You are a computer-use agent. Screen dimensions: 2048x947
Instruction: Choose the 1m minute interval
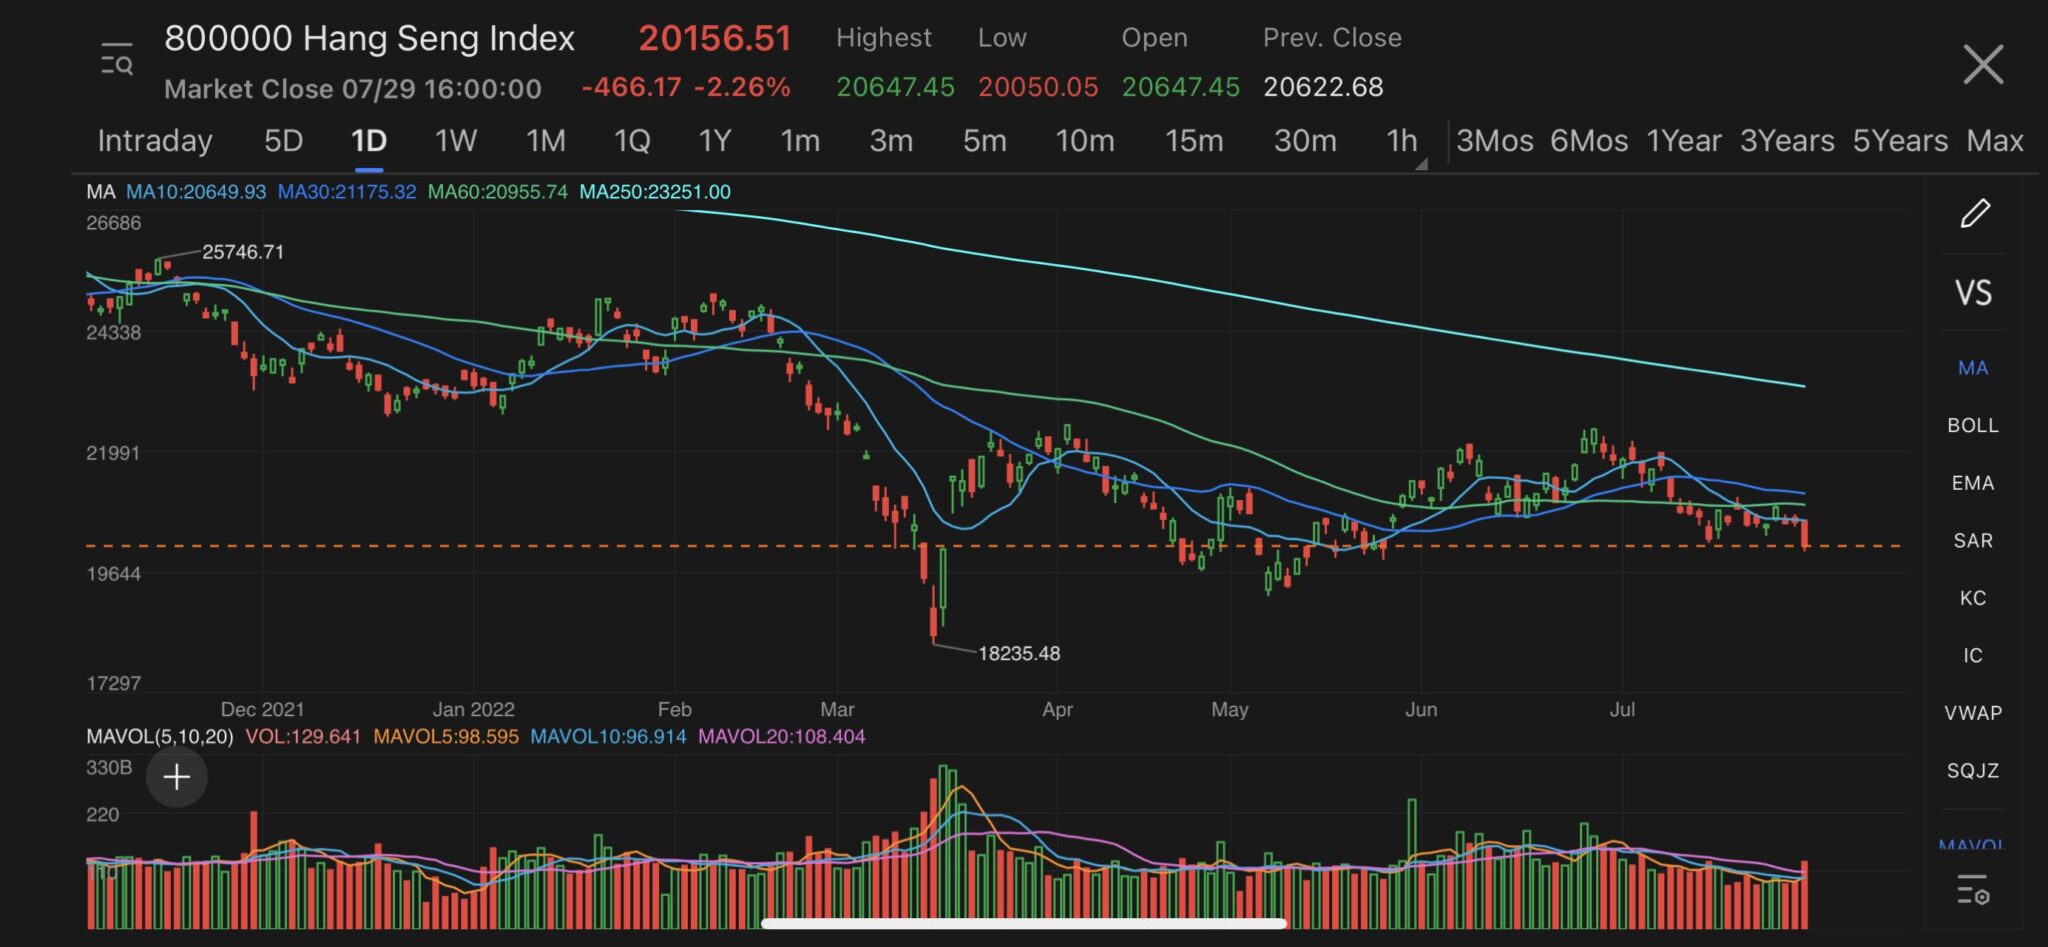click(x=800, y=141)
